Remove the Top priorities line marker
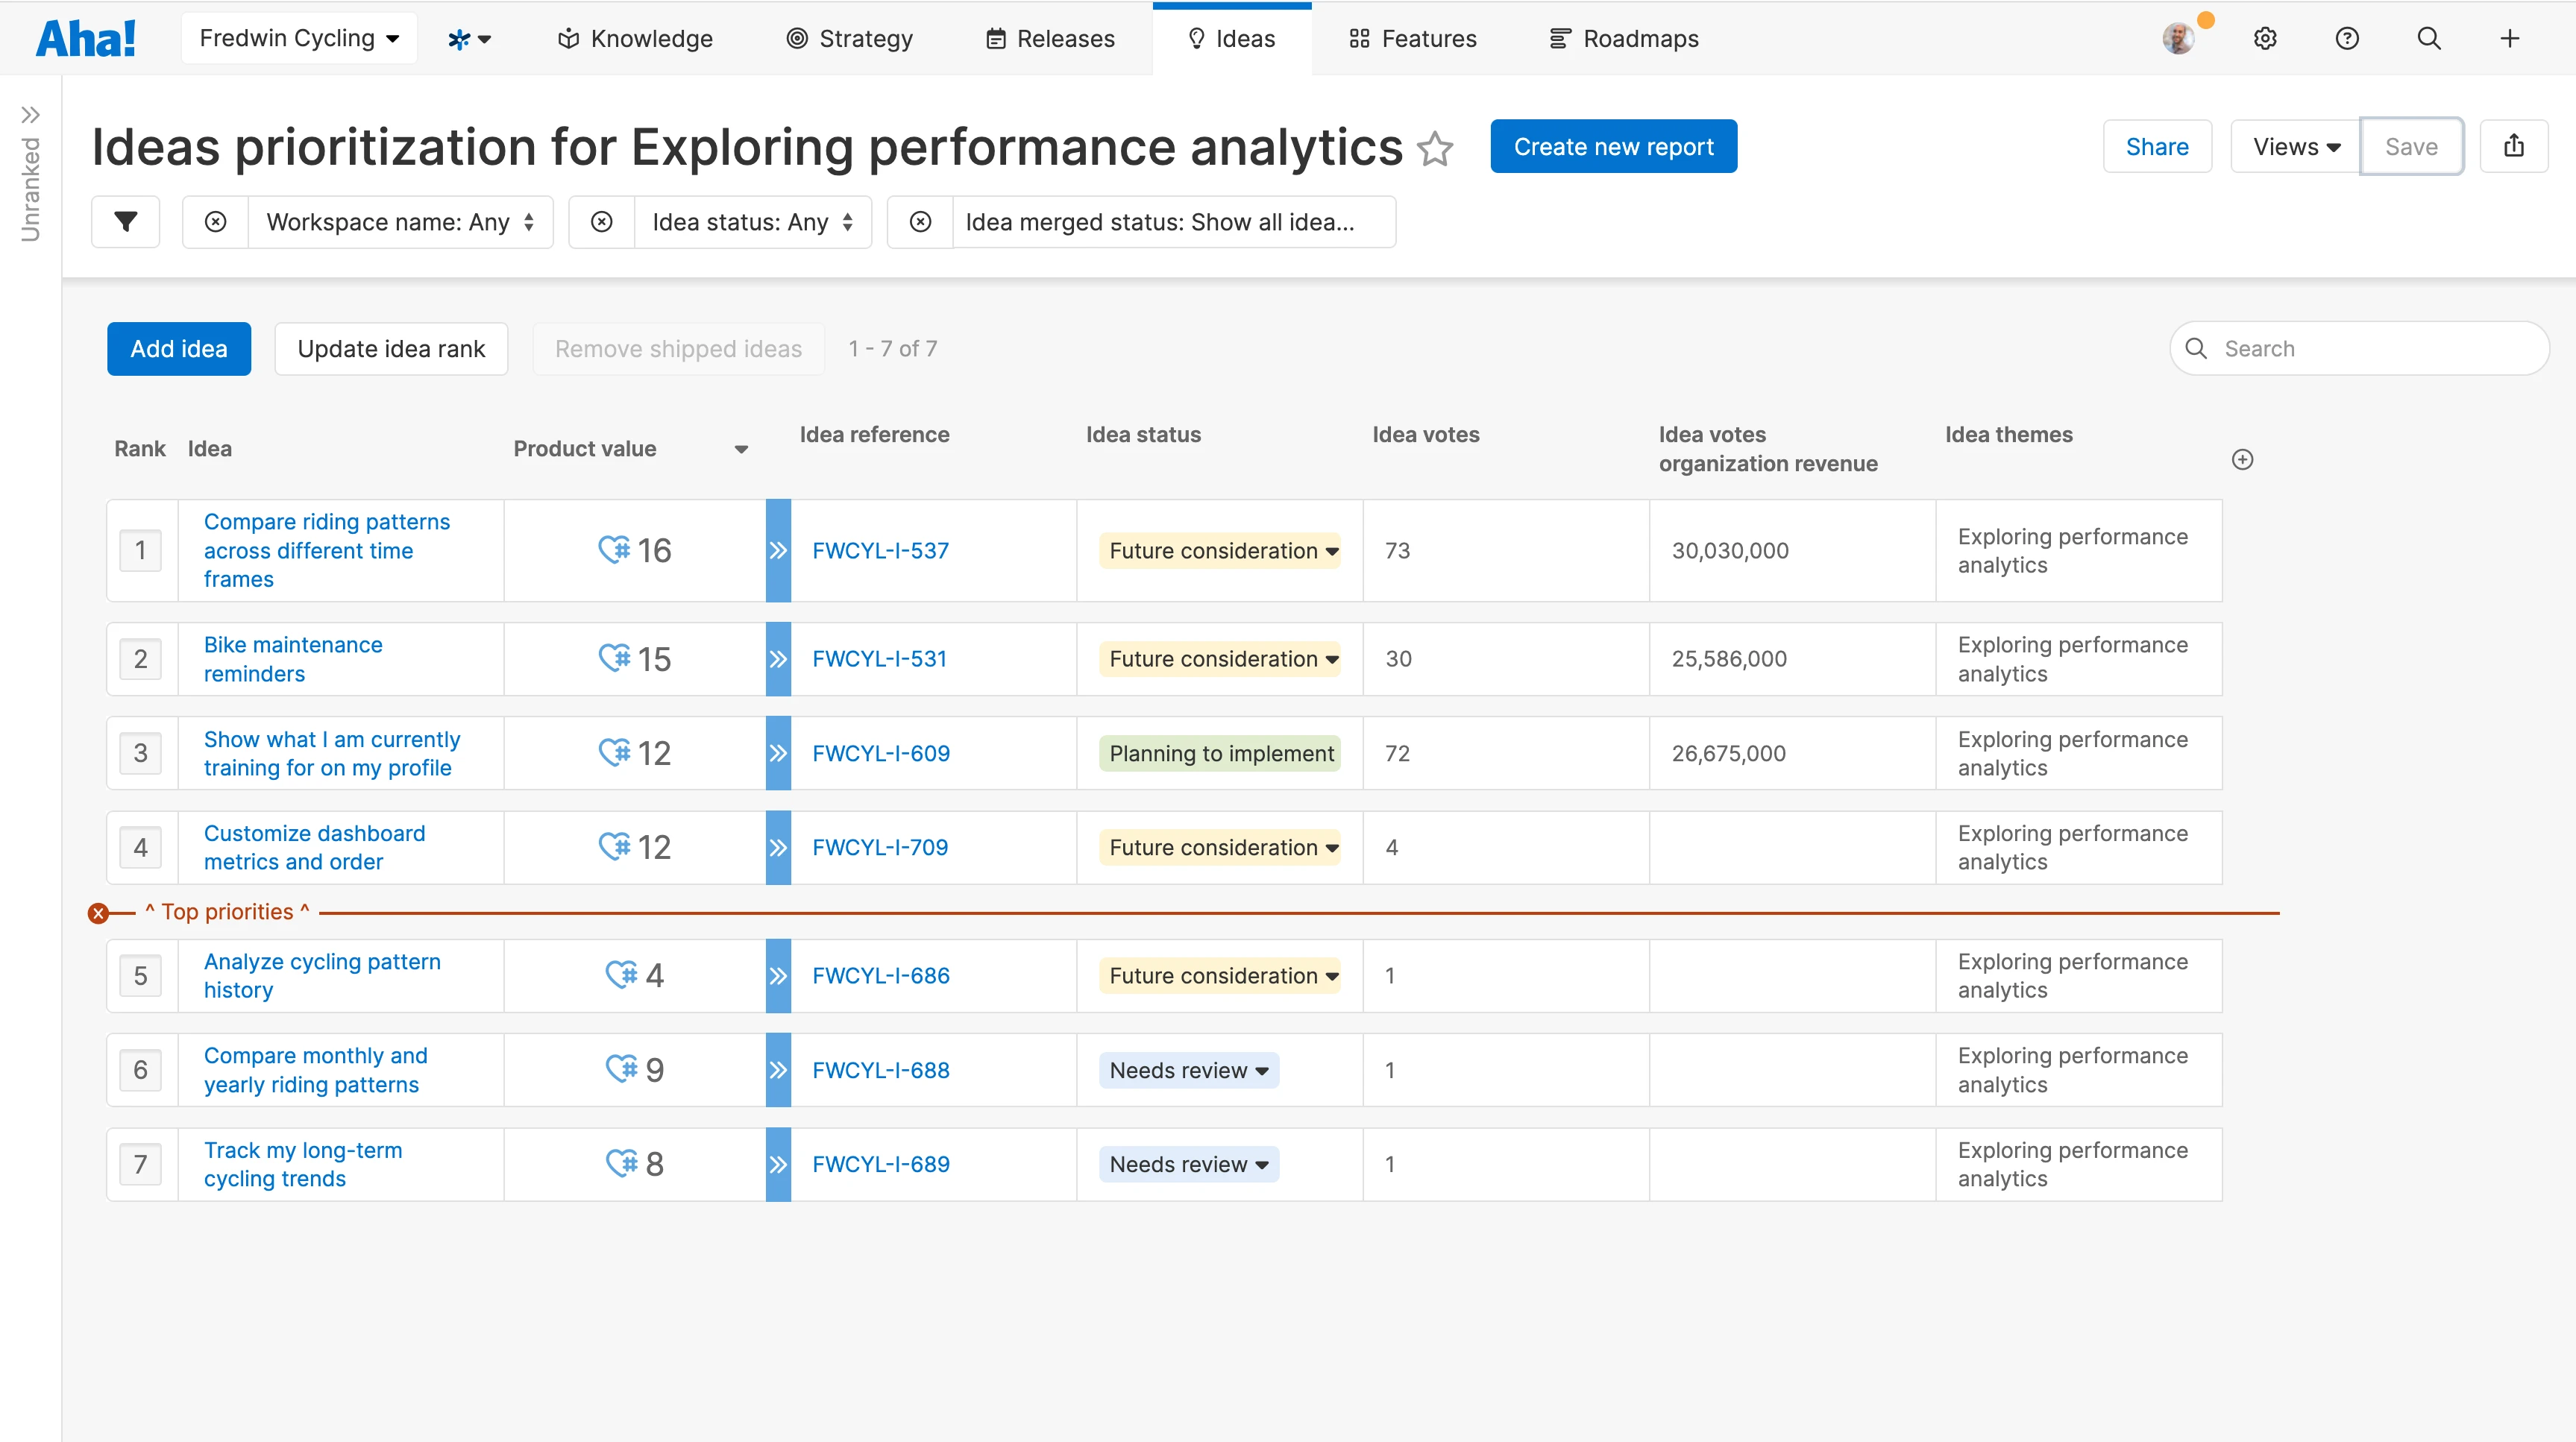Image resolution: width=2576 pixels, height=1442 pixels. coord(98,913)
